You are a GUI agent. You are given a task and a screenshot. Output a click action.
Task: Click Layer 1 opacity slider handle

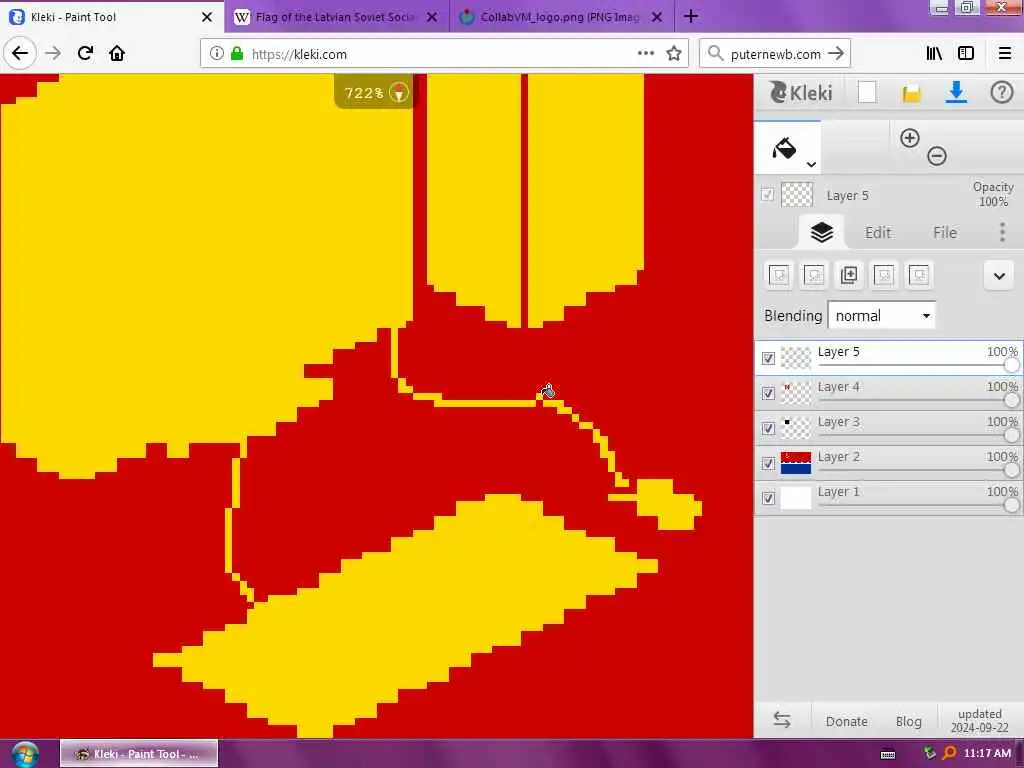coord(1011,505)
